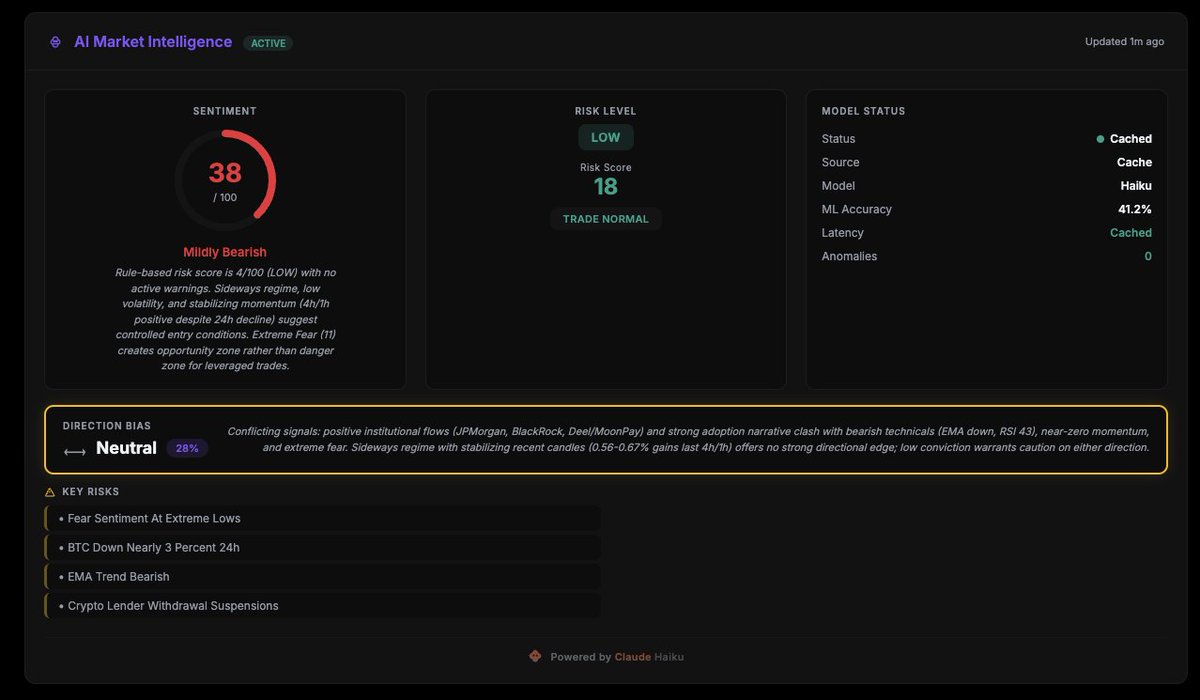Click the warning triangle beside Key Risks

coord(50,492)
